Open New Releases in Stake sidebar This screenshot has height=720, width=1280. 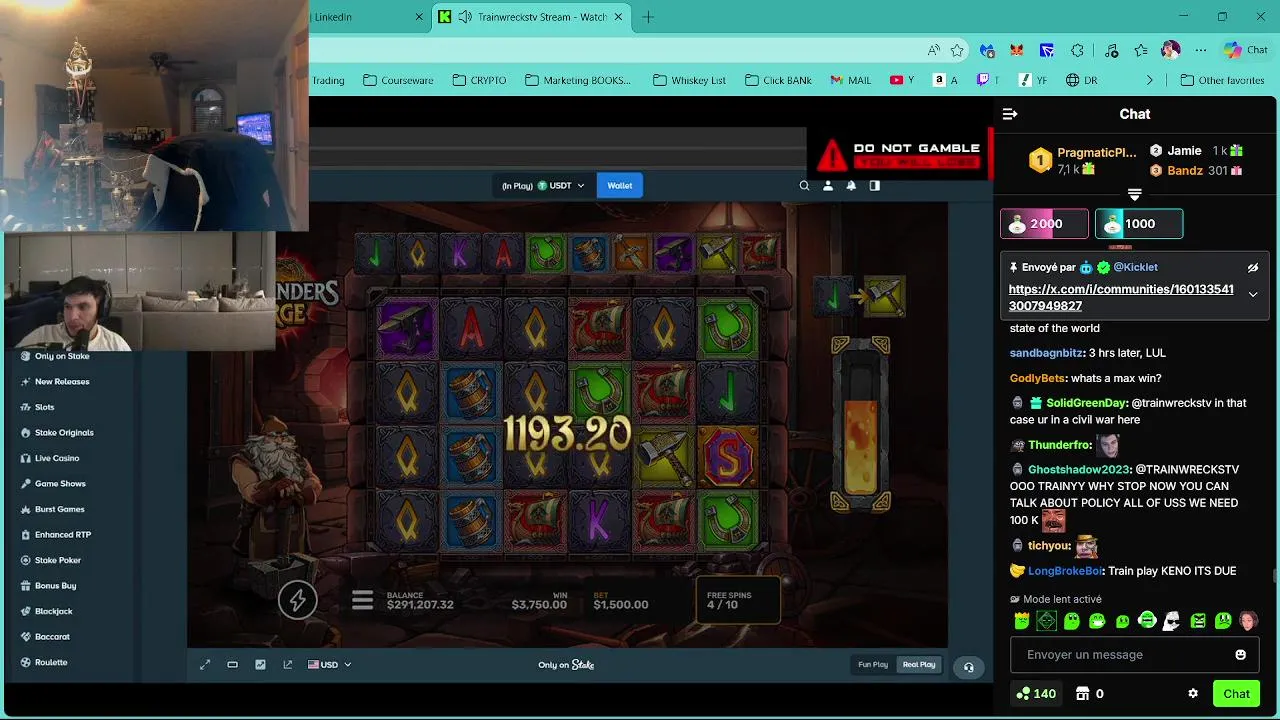click(62, 381)
